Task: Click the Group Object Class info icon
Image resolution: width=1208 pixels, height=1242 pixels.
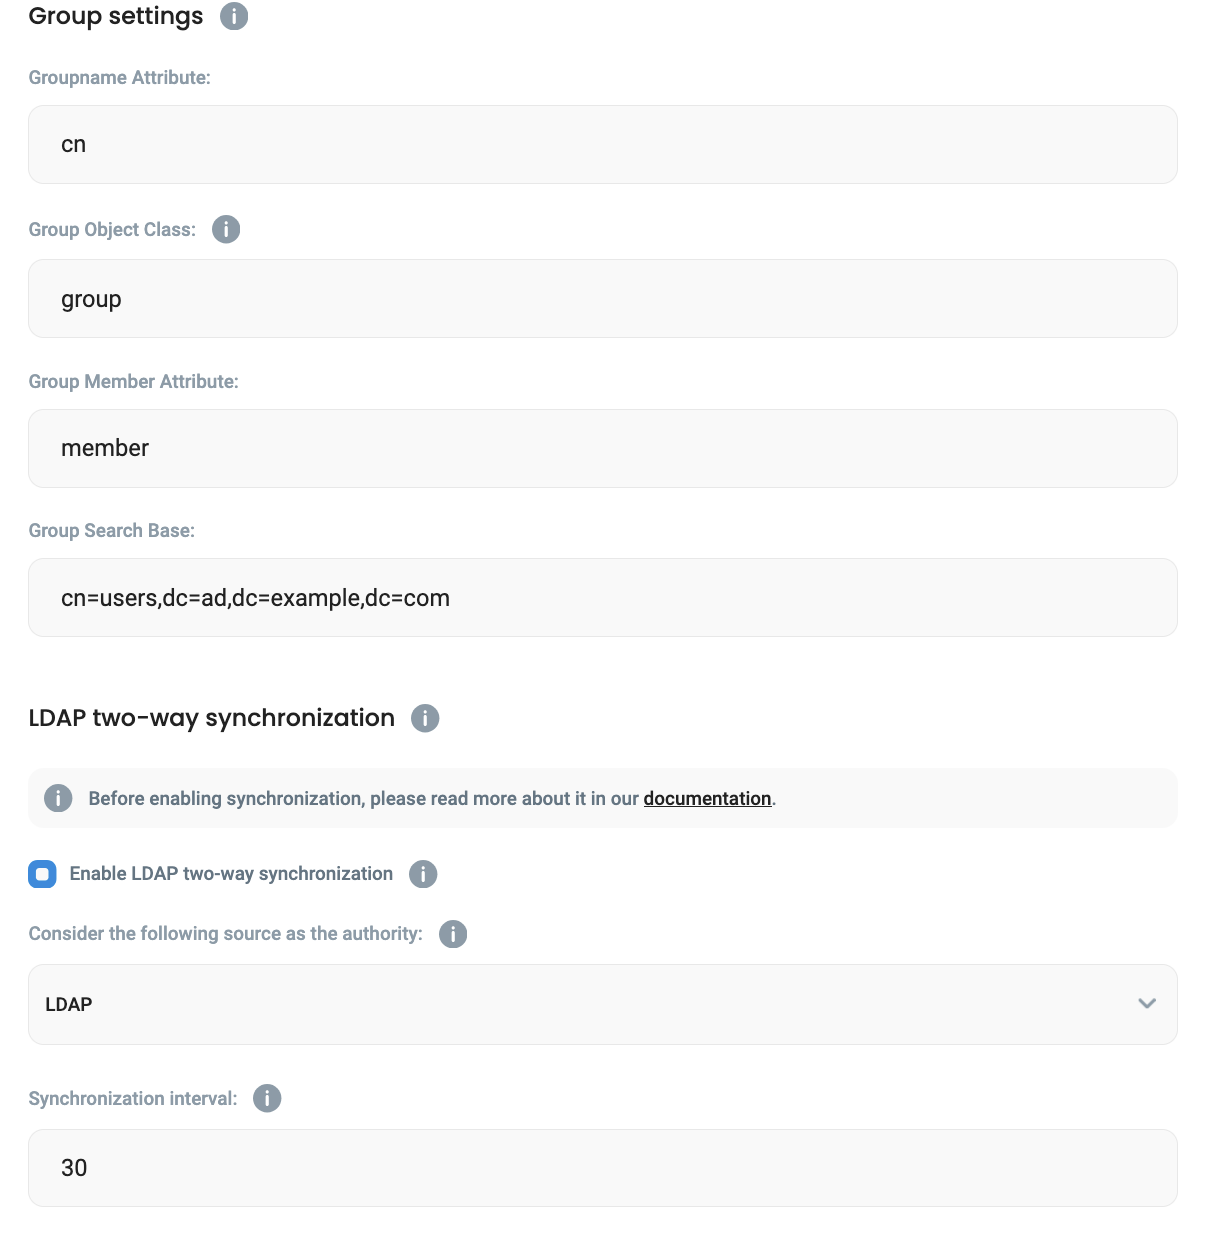Action: coord(226,229)
